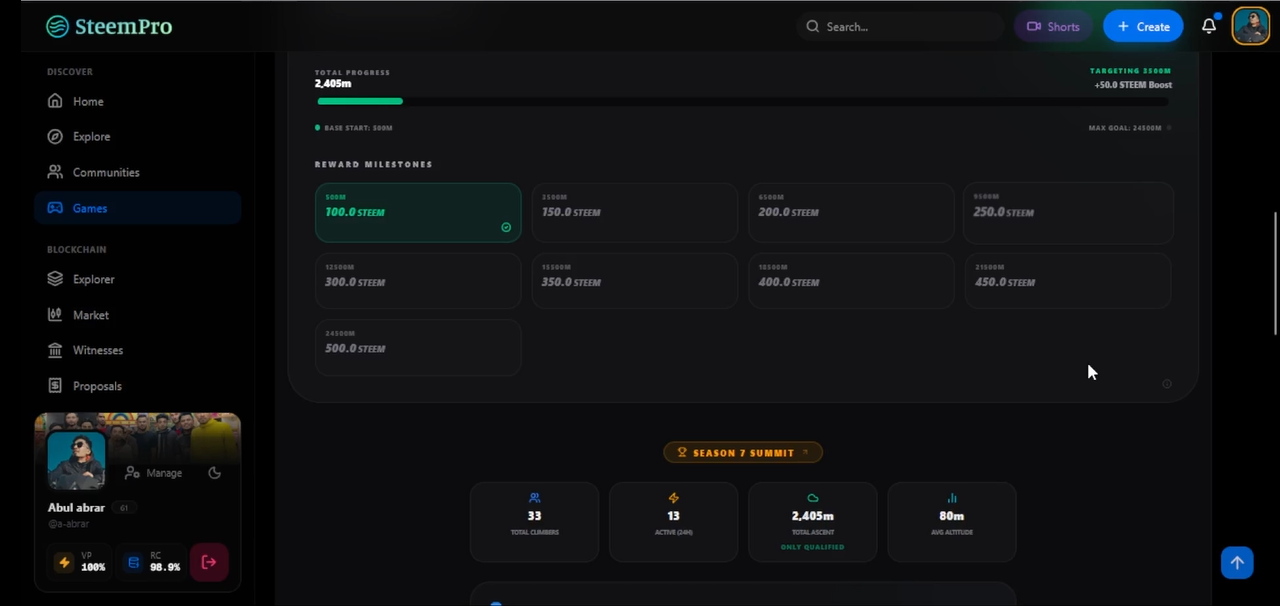Select the 500.0 STEEM milestone card
The width and height of the screenshot is (1280, 606).
(x=418, y=347)
